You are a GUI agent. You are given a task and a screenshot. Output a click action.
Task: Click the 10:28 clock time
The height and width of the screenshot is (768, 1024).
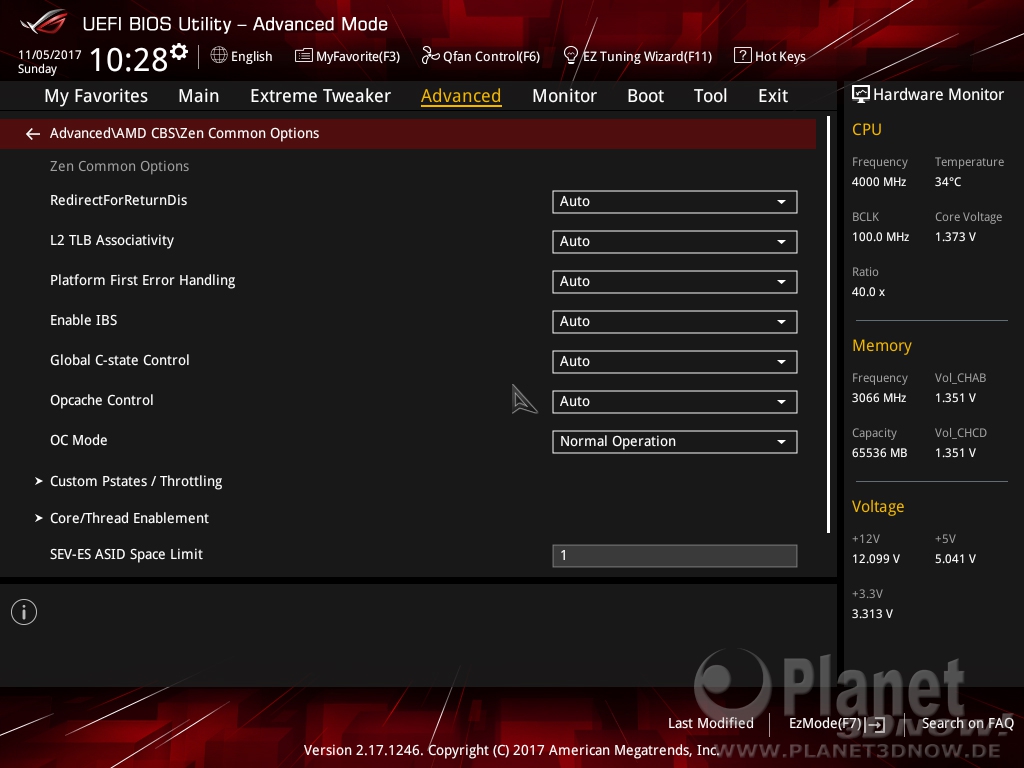point(129,59)
